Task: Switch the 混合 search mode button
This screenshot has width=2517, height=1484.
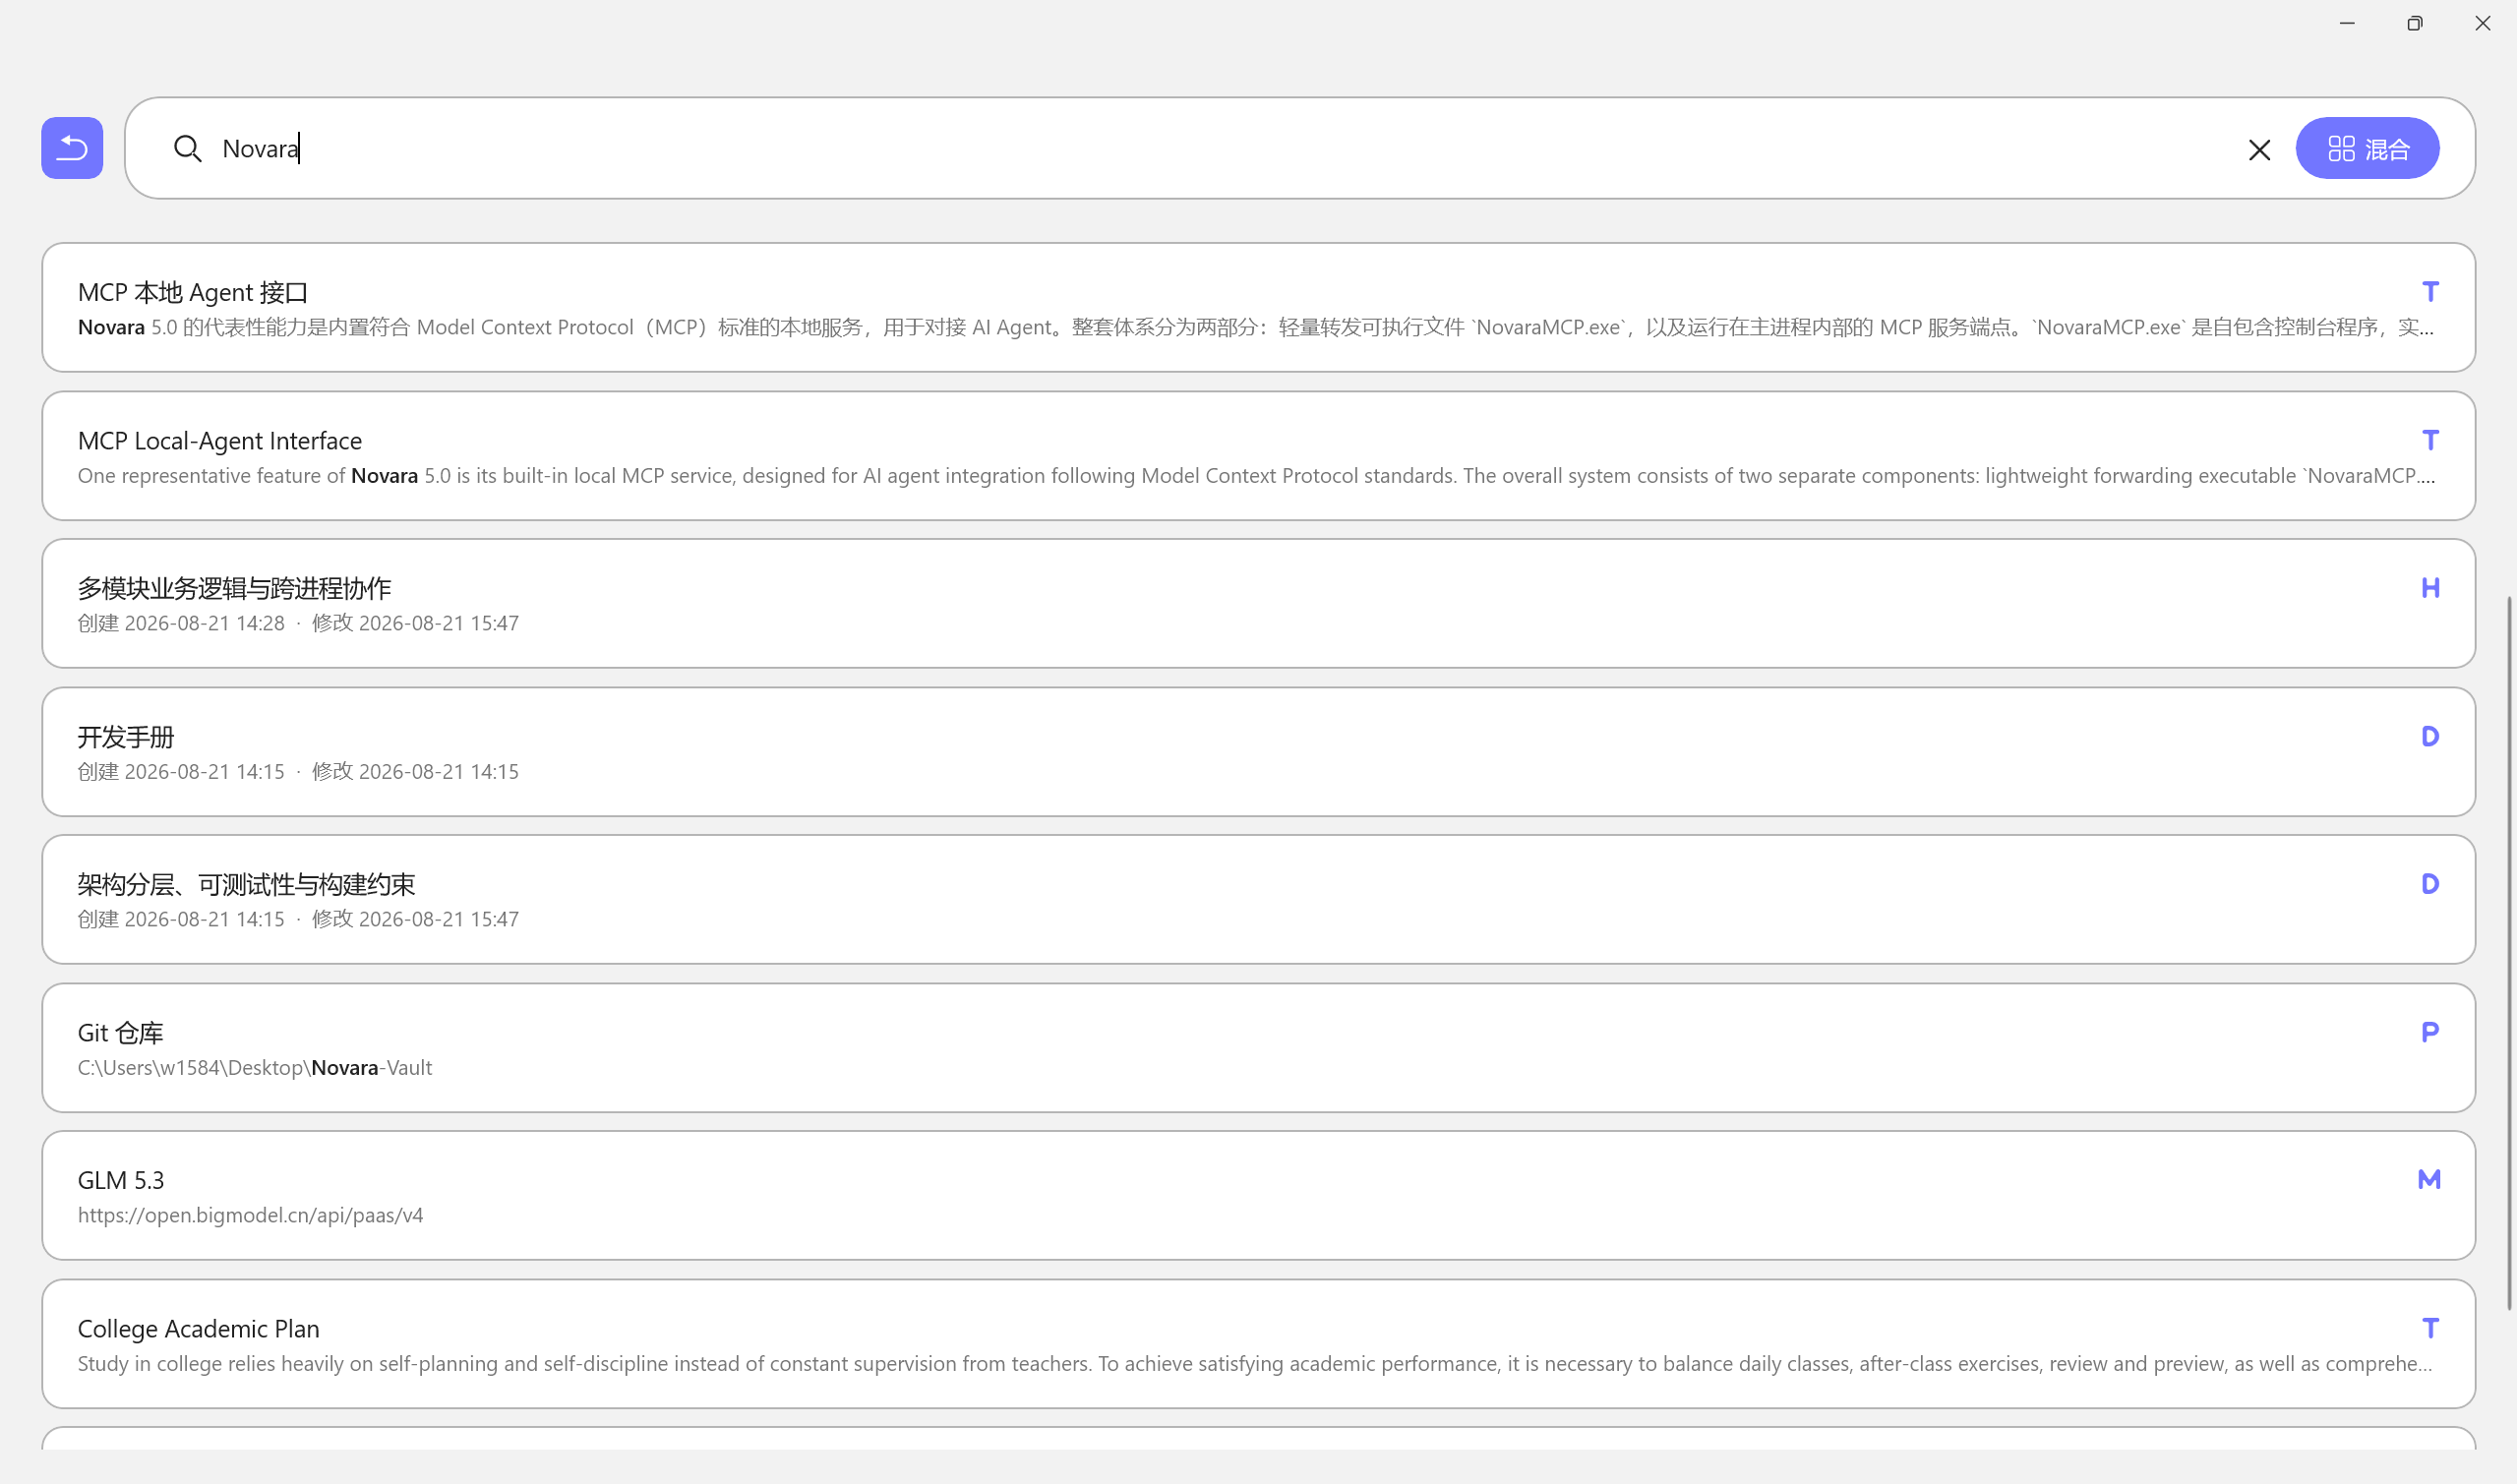Action: pyautogui.click(x=2367, y=148)
